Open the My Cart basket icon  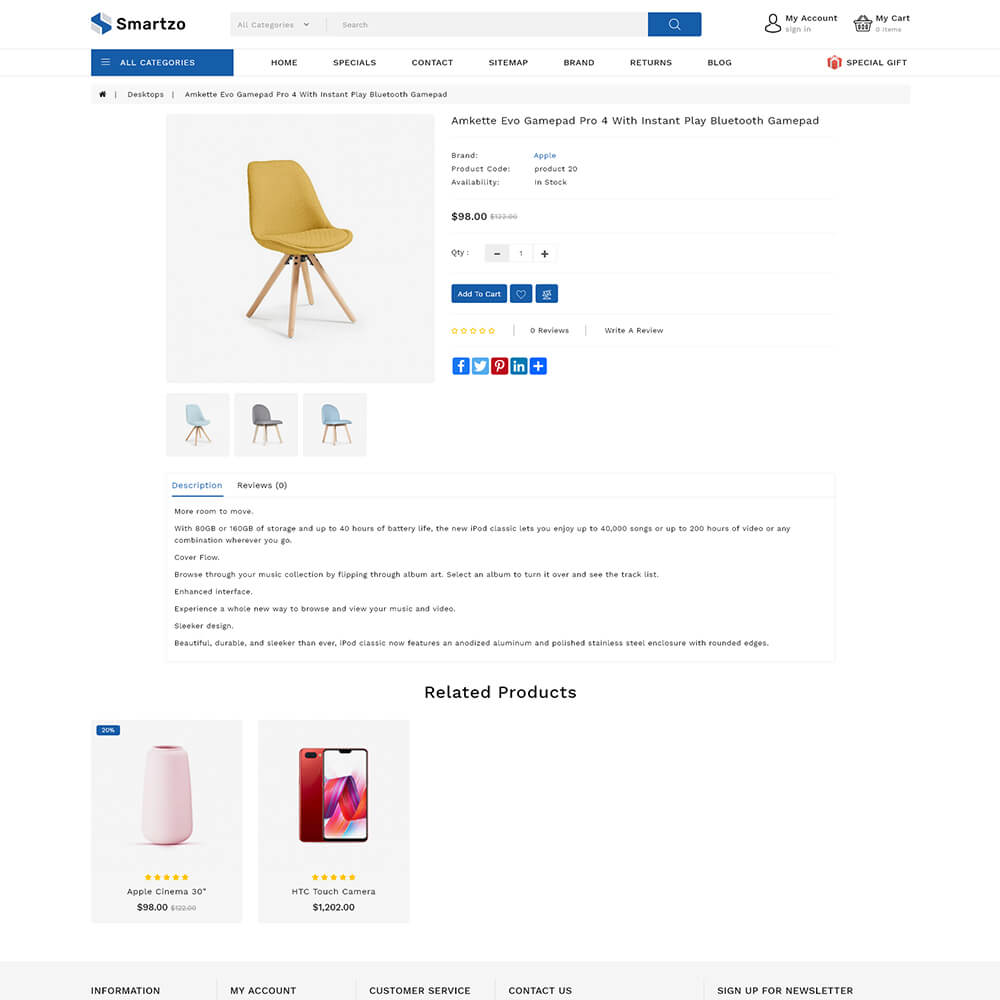[862, 24]
